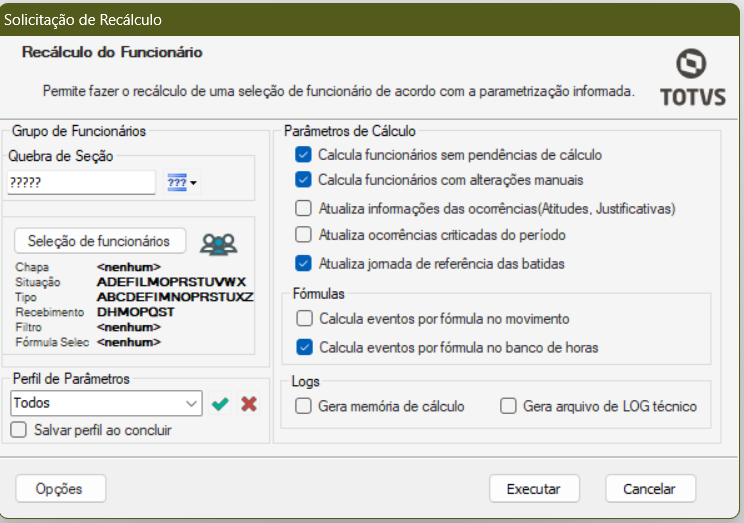Click the Fórmula Selec value <nenhum>
The width and height of the screenshot is (744, 523).
tap(129, 342)
